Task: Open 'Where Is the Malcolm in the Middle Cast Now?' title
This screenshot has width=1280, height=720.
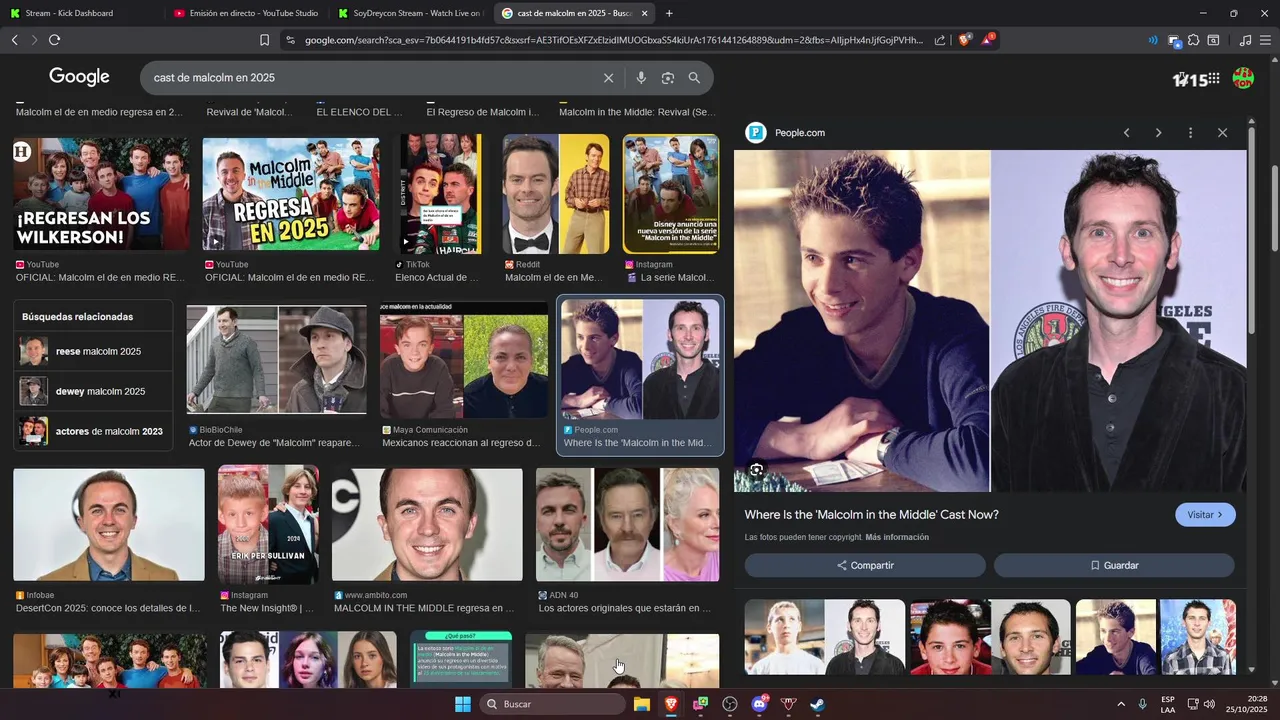Action: point(871,515)
